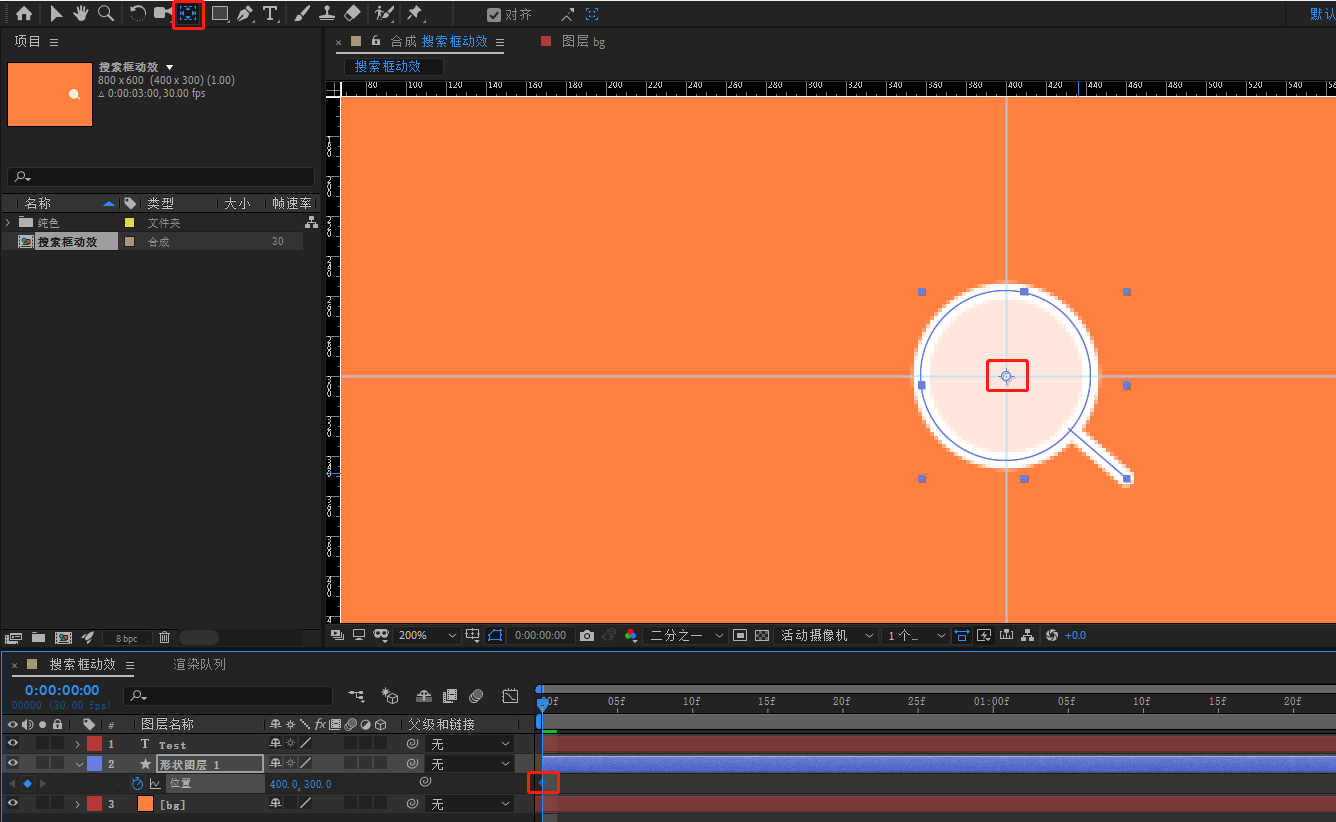Show channel and color management settings
The height and width of the screenshot is (822, 1336).
point(631,635)
